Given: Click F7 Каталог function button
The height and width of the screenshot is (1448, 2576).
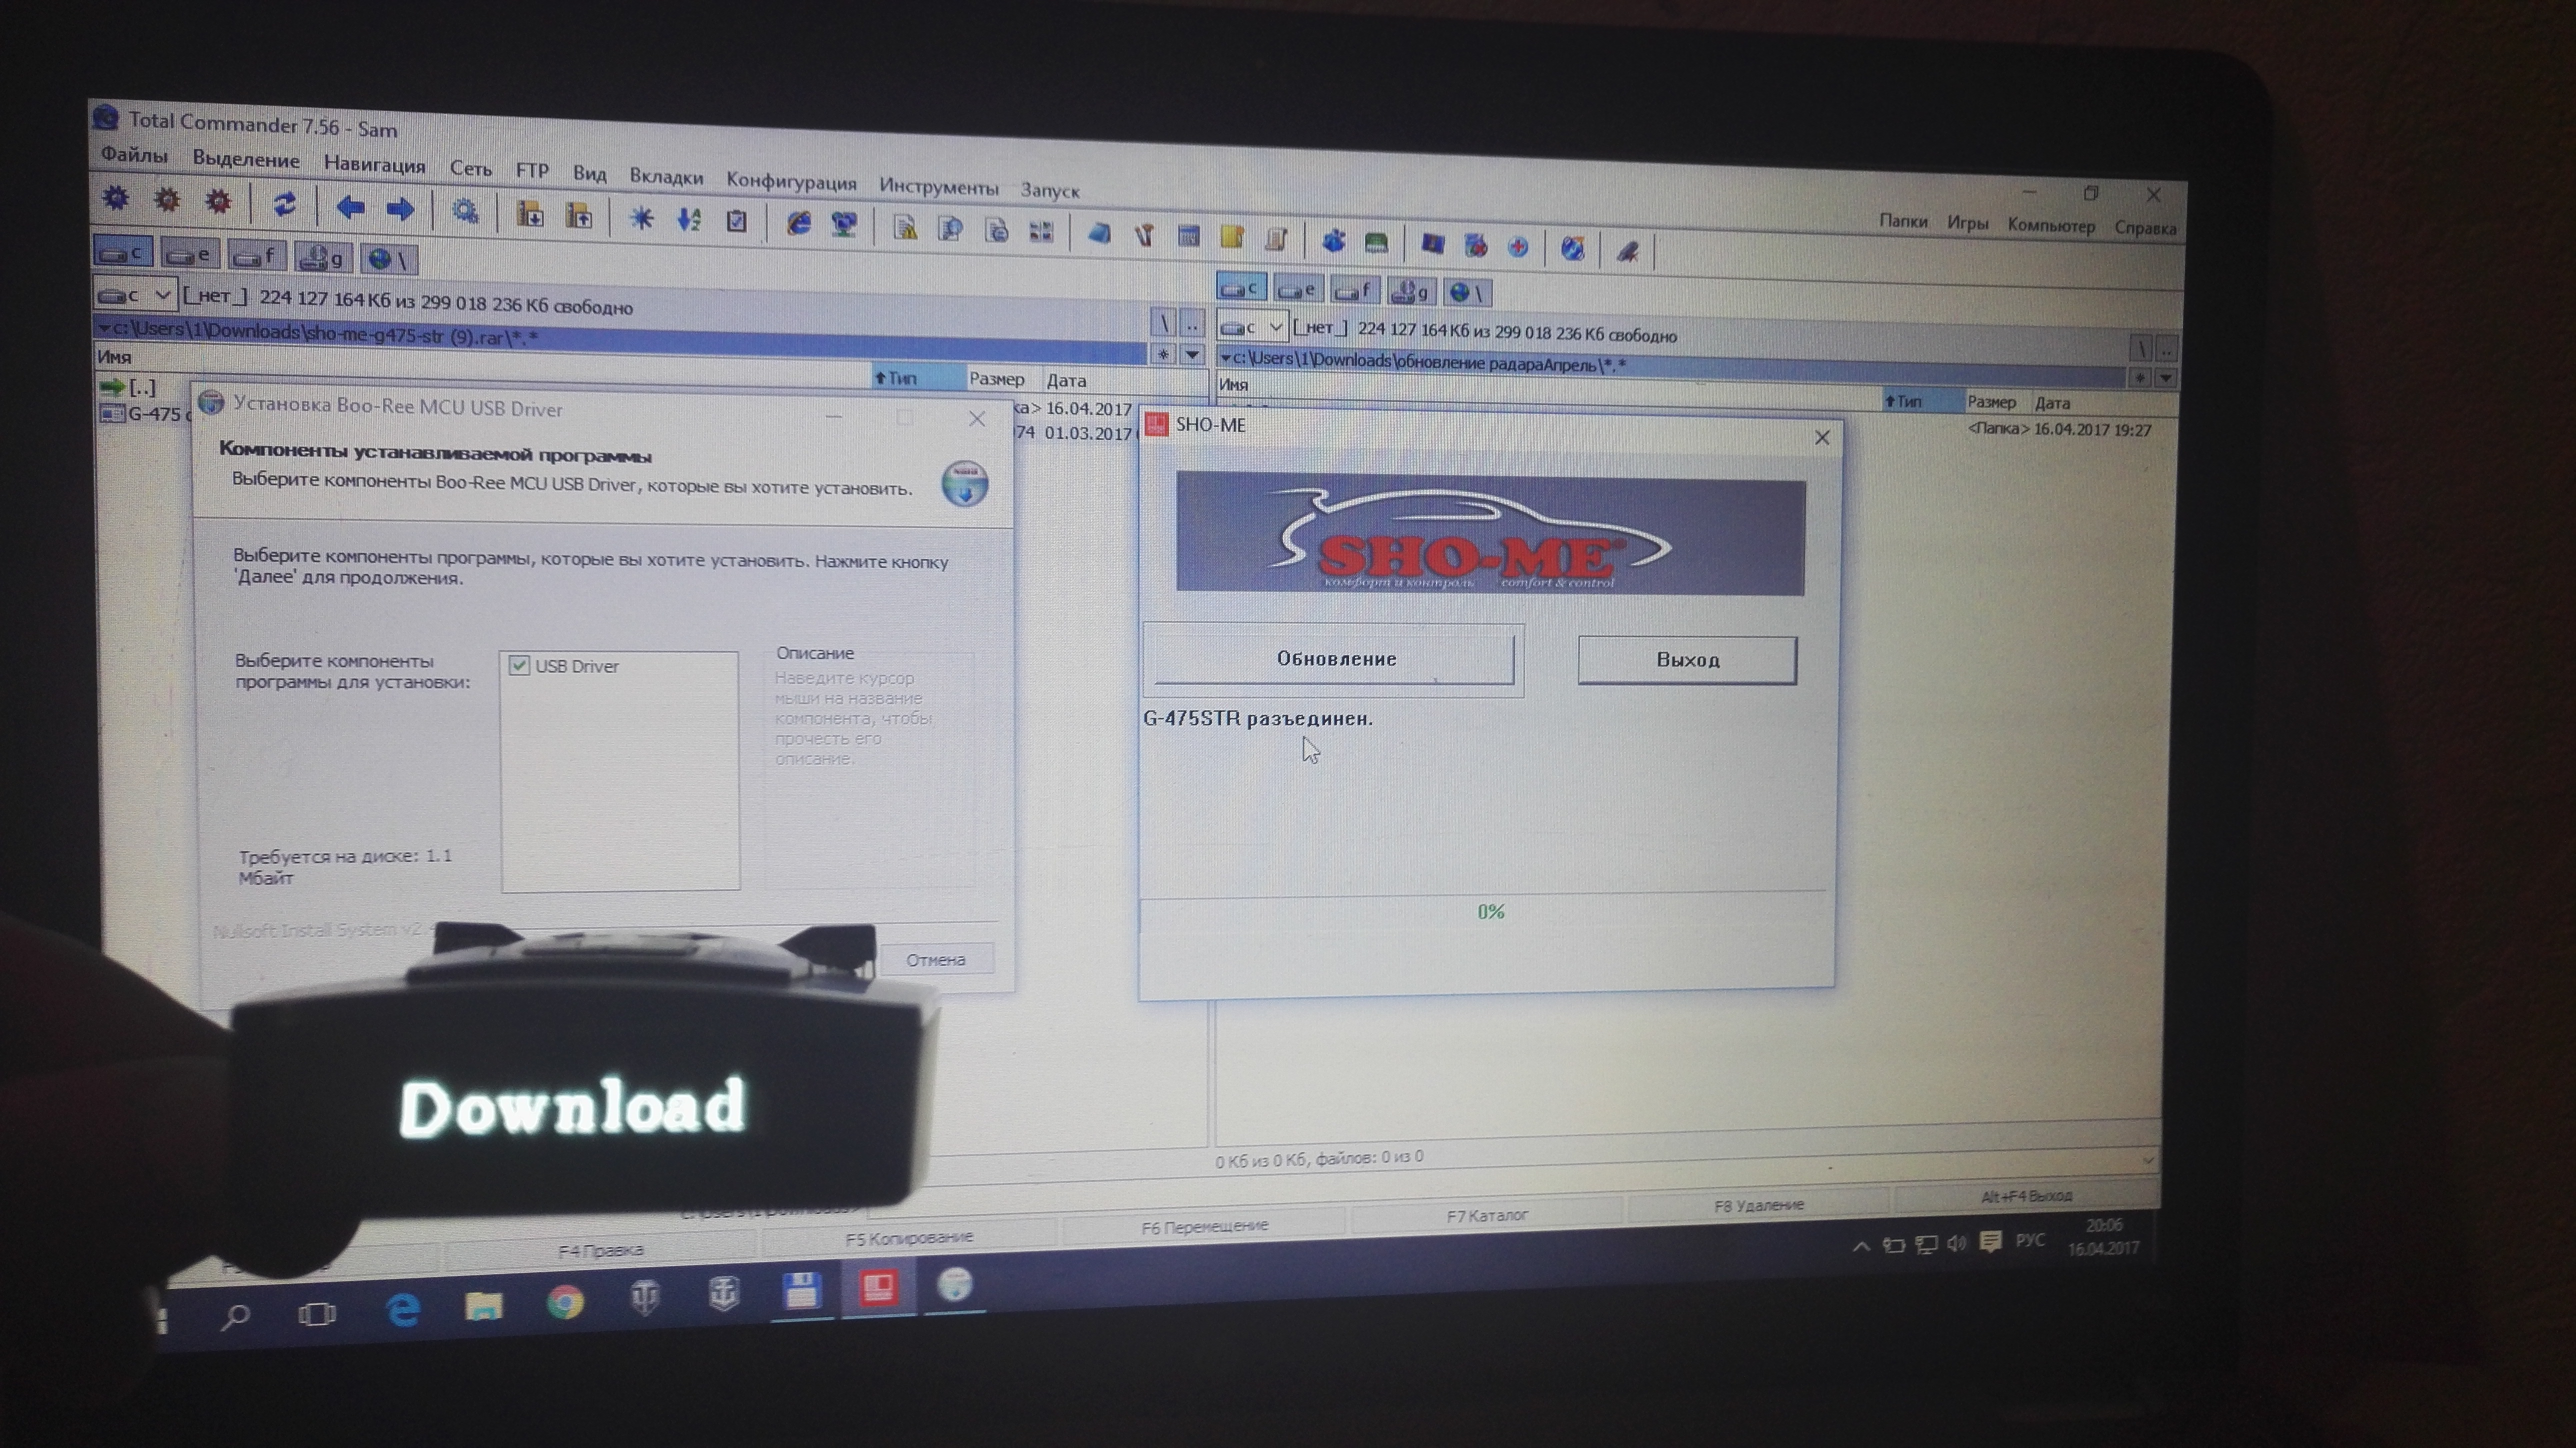Looking at the screenshot, I should coord(1487,1215).
